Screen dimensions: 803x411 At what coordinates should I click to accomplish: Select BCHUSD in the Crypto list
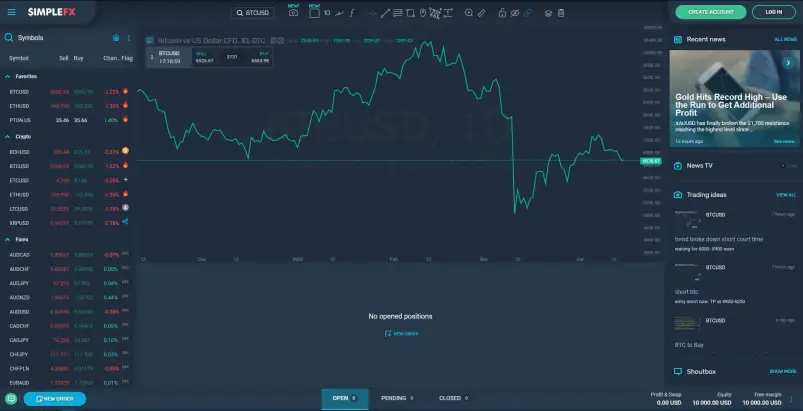coord(67,152)
